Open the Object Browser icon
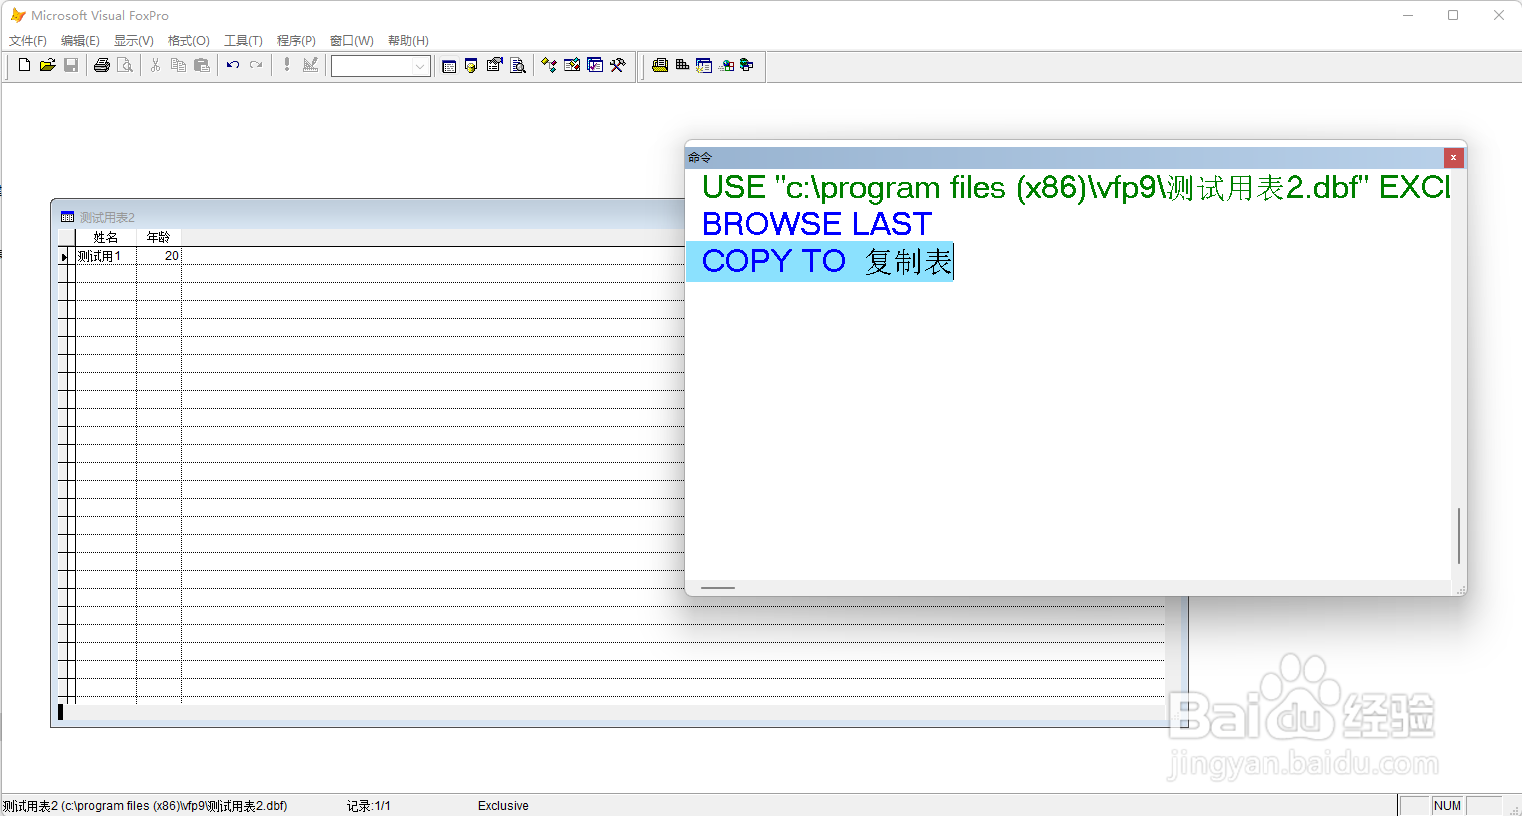Screen dimensions: 1522x816 (x=571, y=66)
